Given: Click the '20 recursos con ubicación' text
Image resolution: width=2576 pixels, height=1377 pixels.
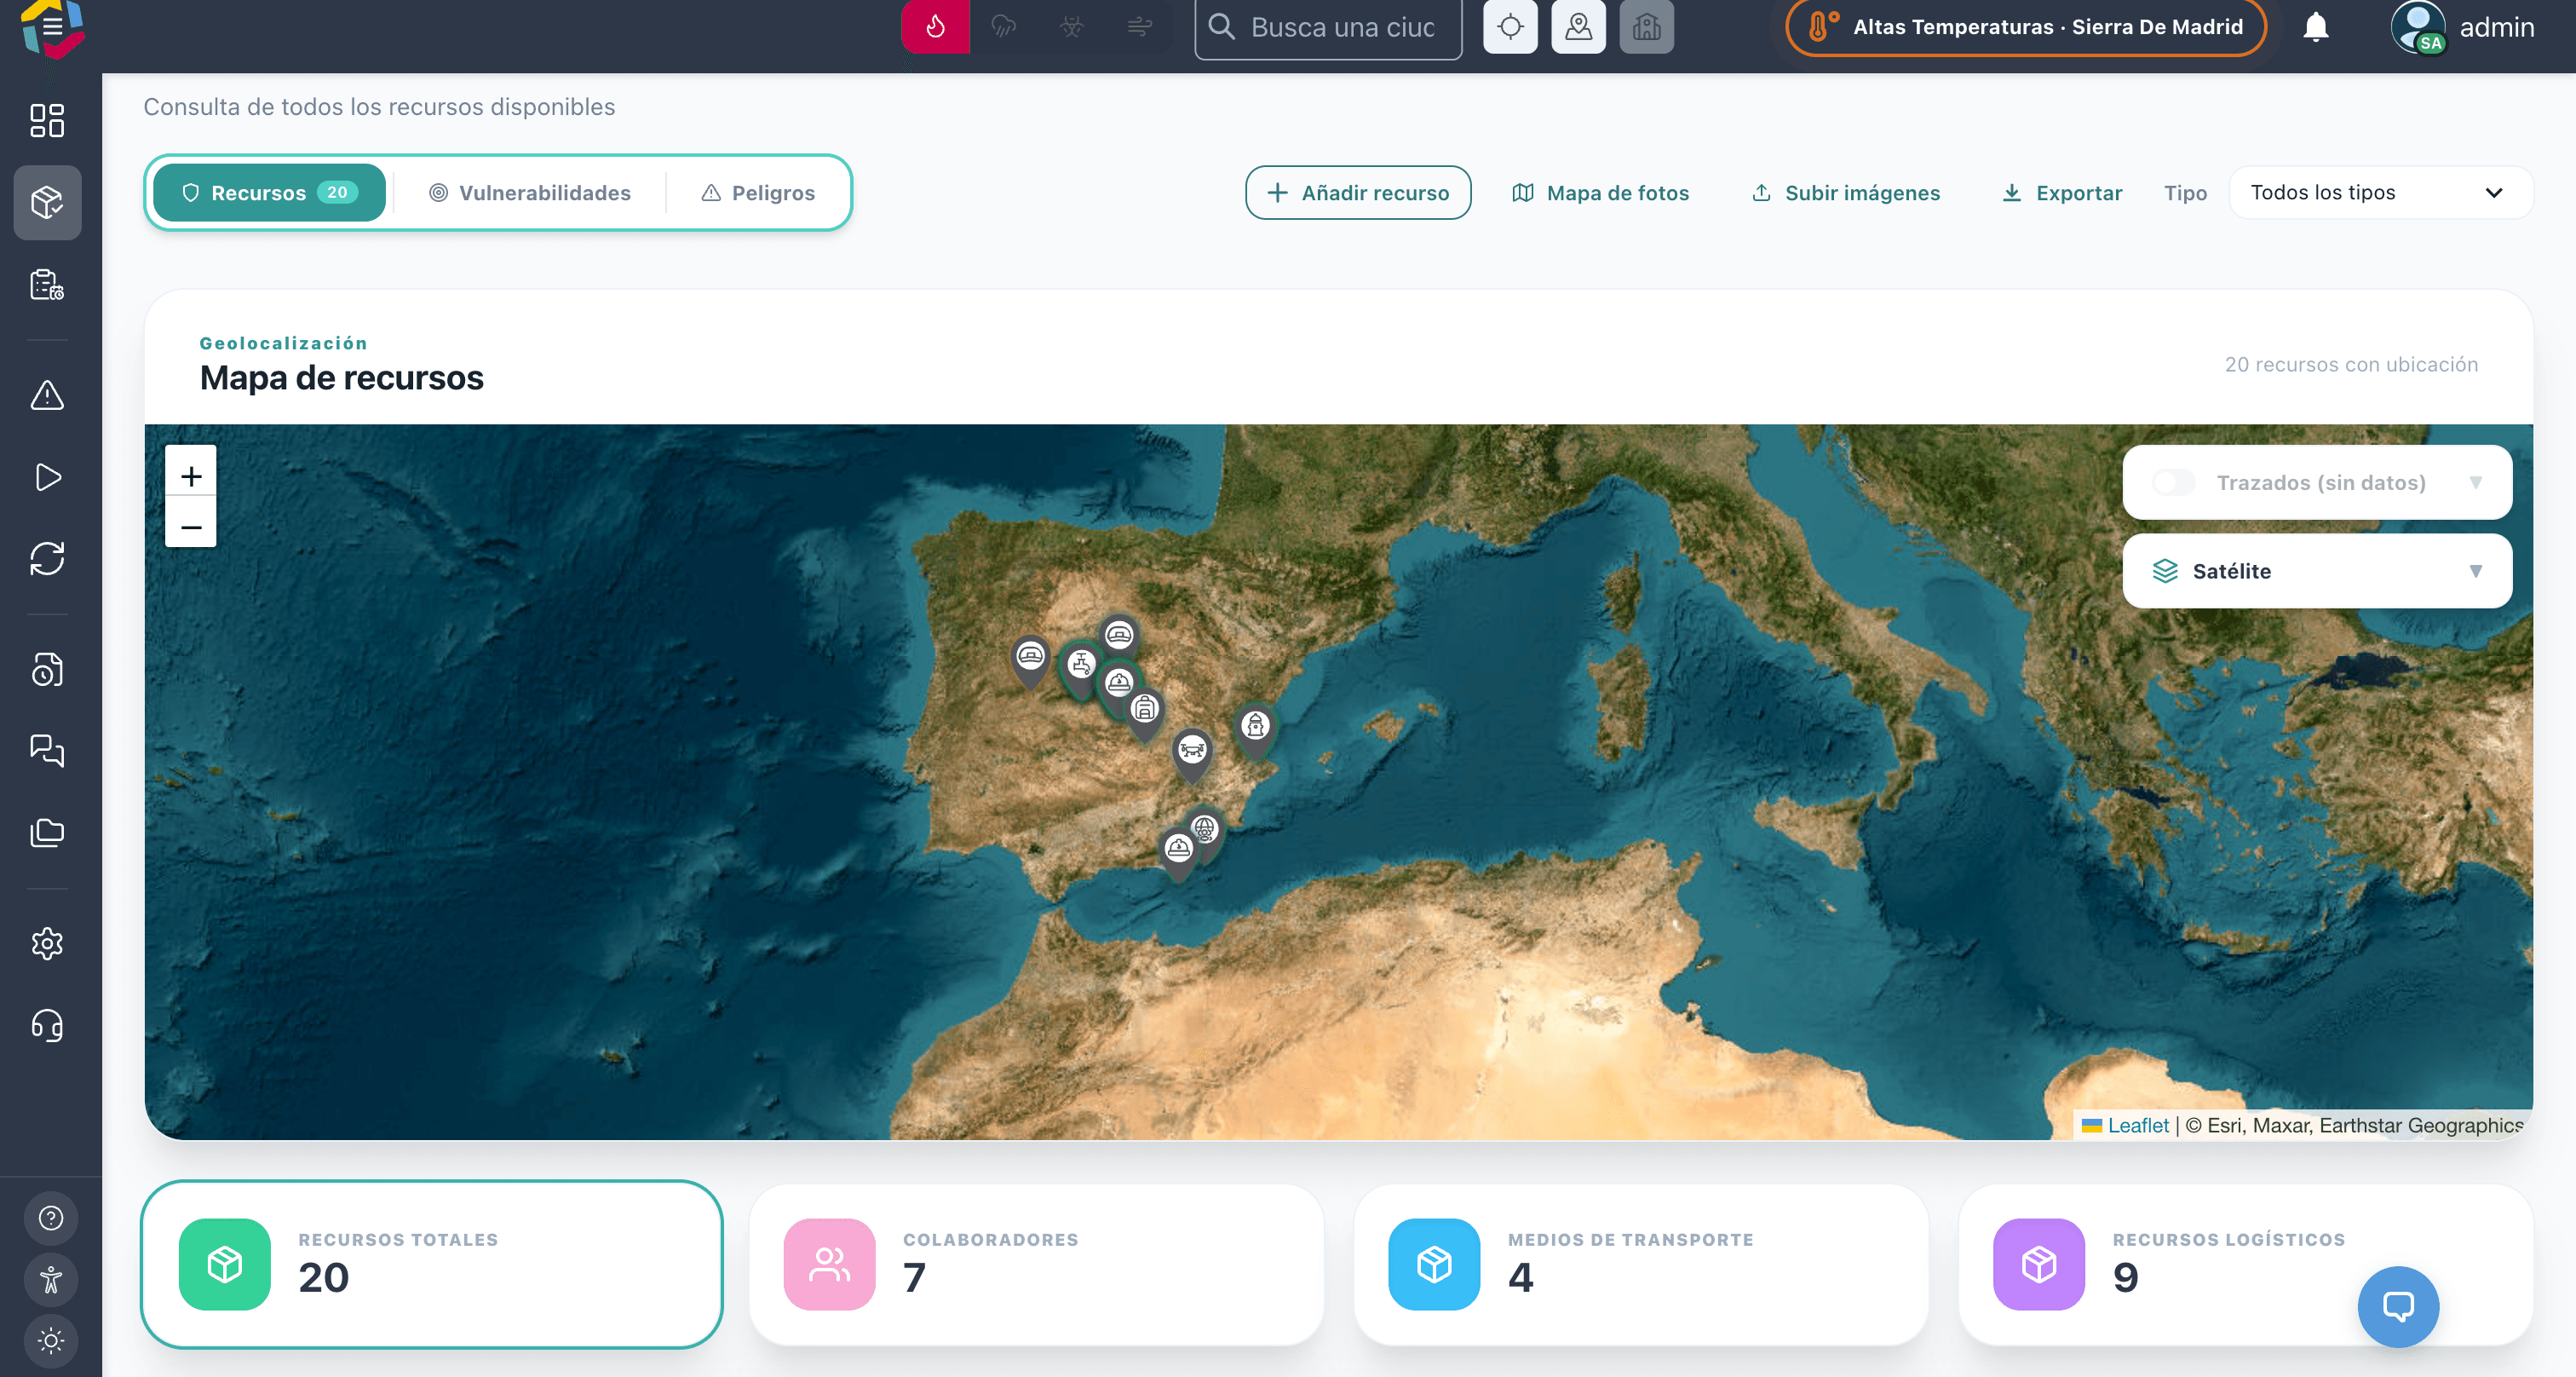Looking at the screenshot, I should click(2351, 364).
